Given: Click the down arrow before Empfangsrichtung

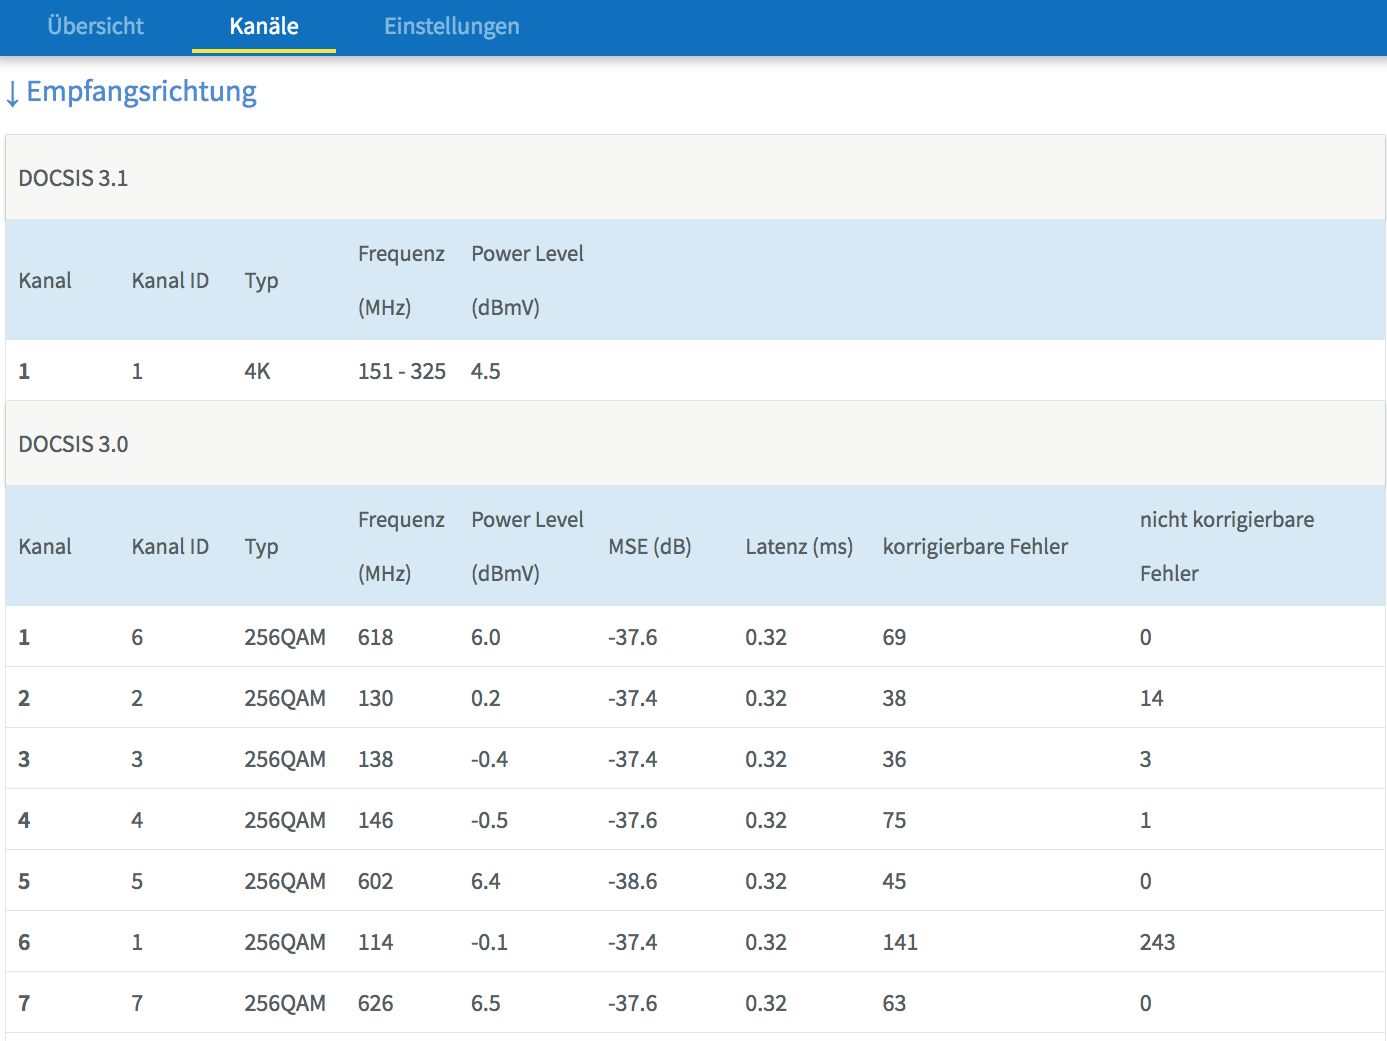Looking at the screenshot, I should [x=12, y=93].
